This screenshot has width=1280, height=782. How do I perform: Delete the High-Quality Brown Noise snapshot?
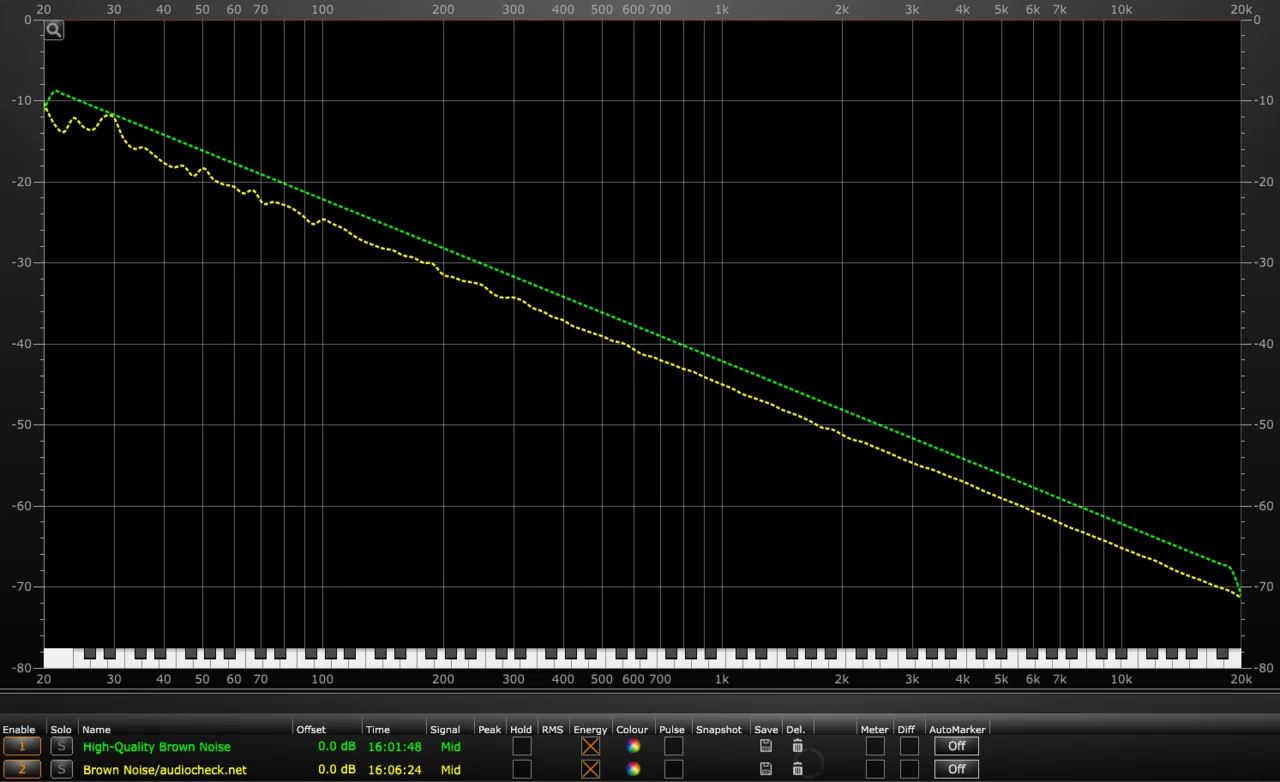[x=797, y=746]
